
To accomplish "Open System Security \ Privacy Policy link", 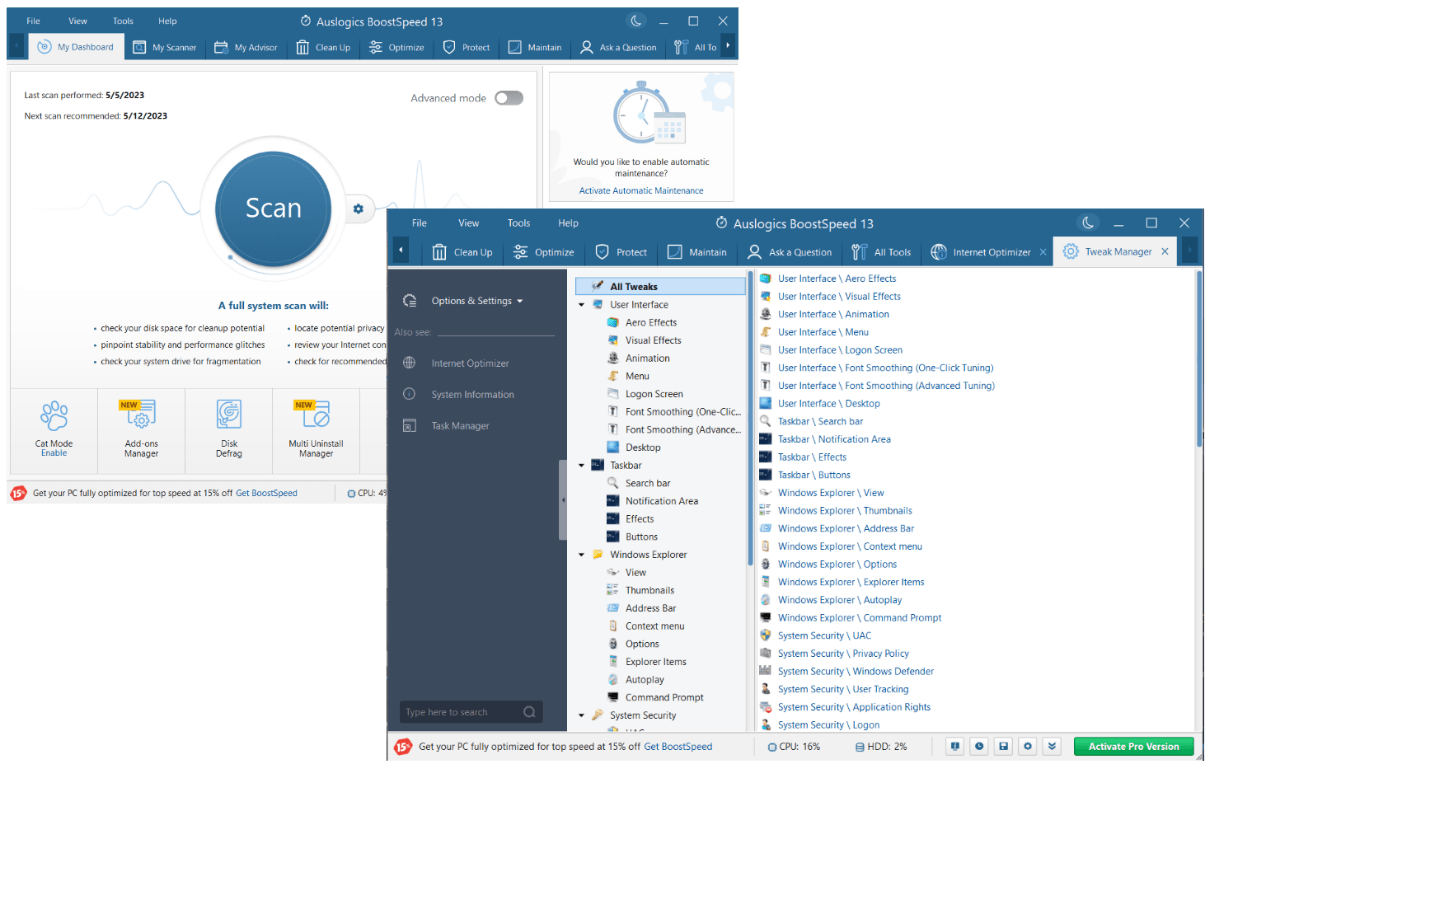I will point(843,653).
